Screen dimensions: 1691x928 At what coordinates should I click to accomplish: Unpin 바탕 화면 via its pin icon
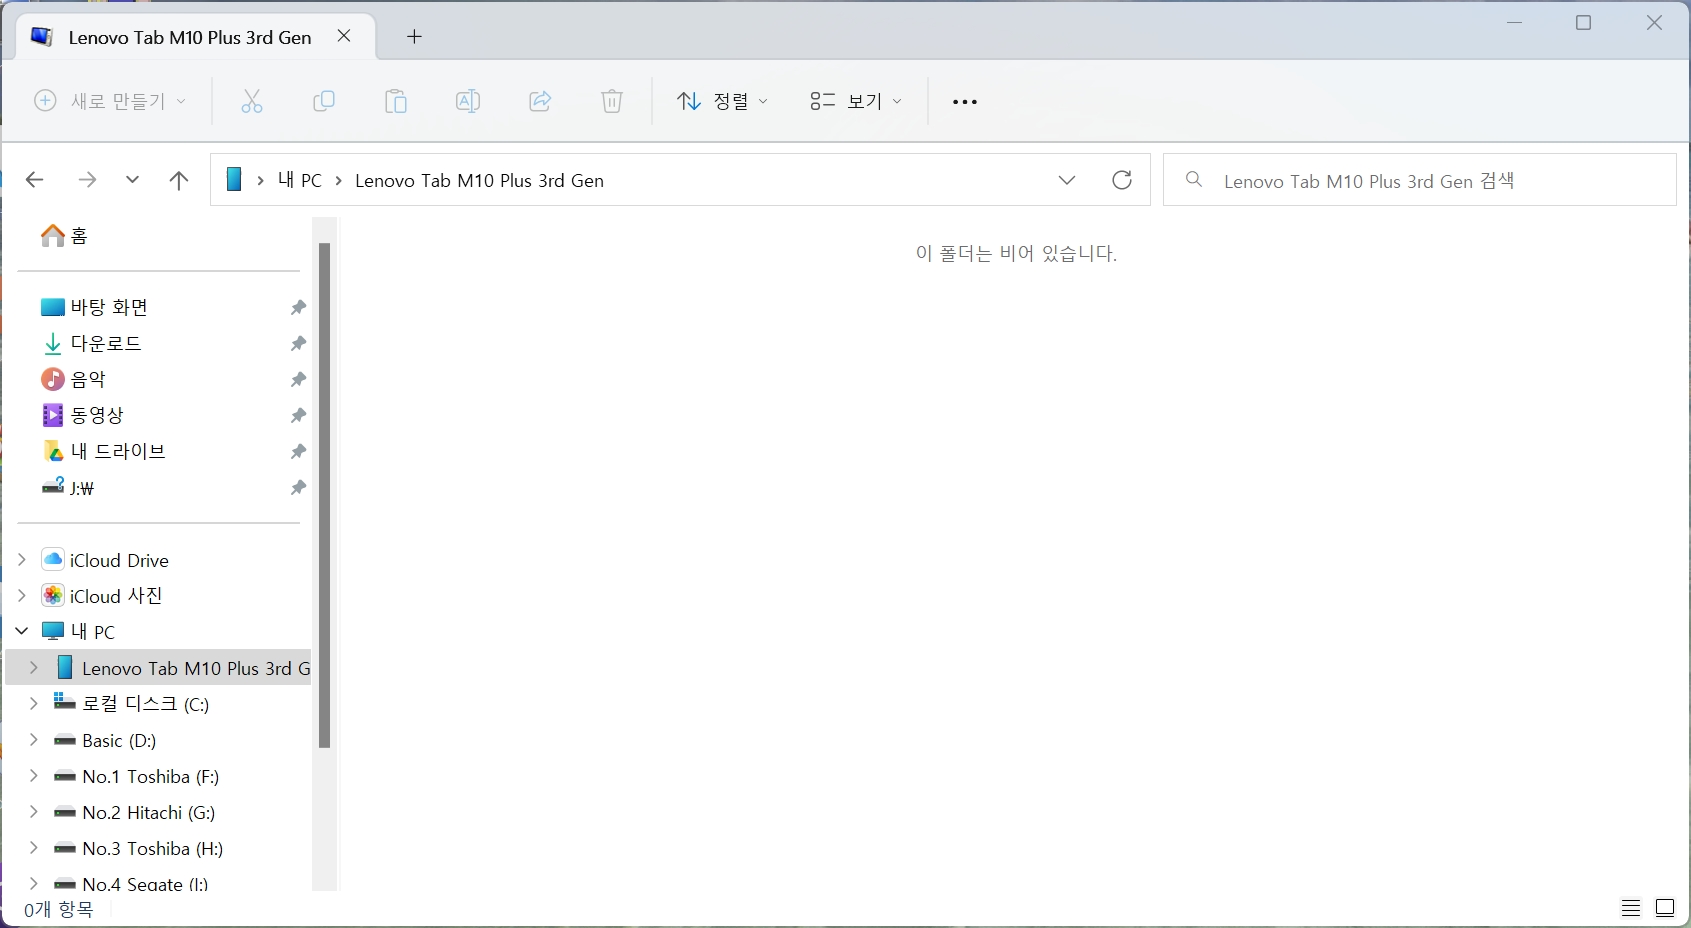click(298, 307)
